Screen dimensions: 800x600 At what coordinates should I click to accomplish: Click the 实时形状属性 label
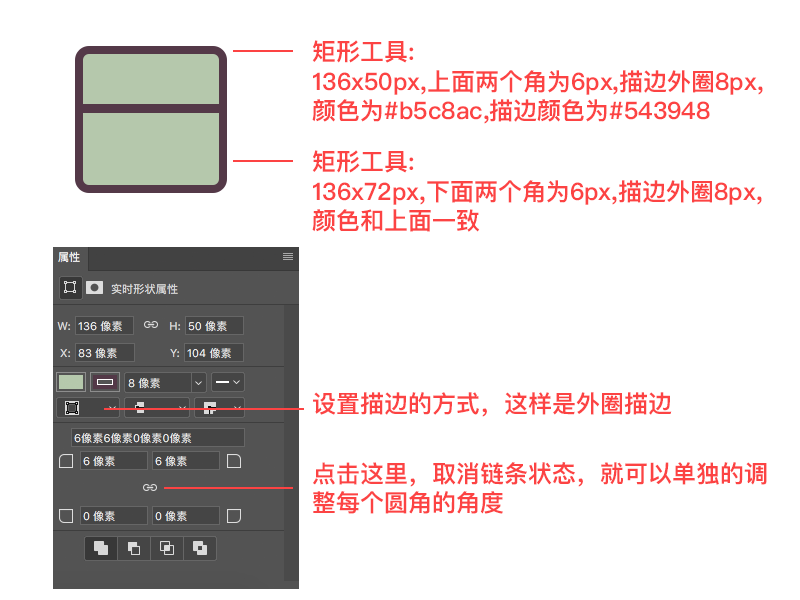(144, 289)
